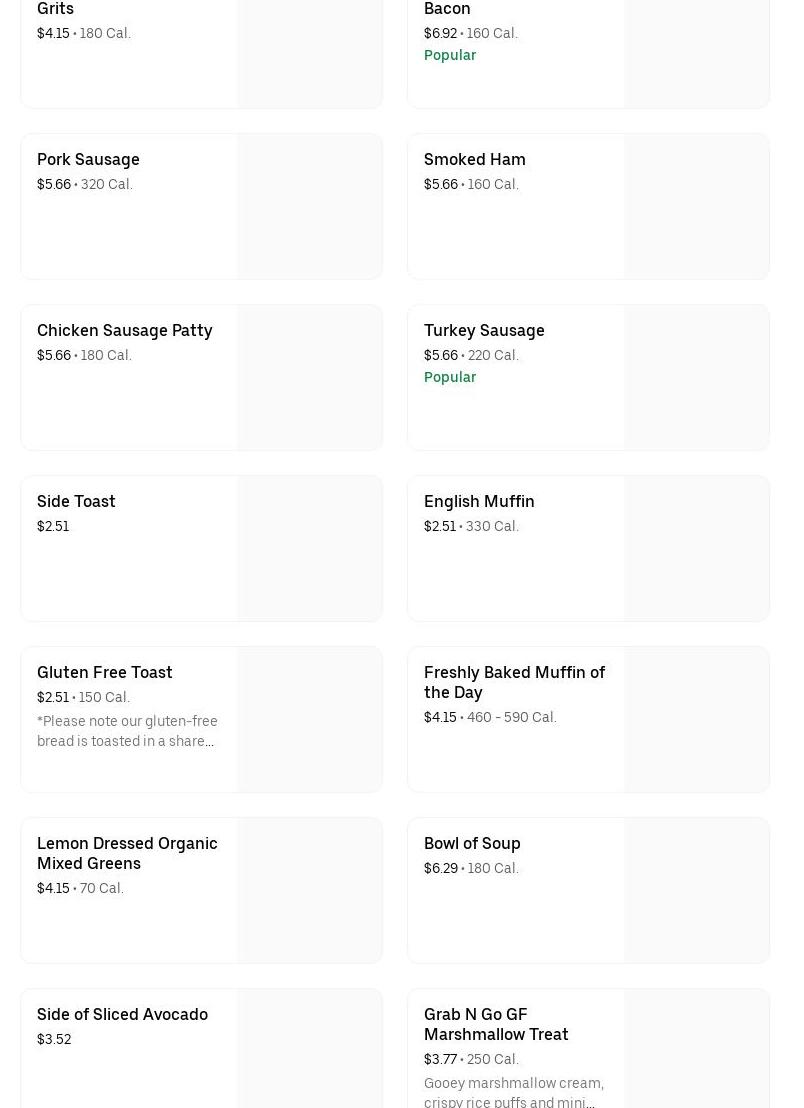The image size is (804, 1108).
Task: Open the Side Toast item
Action: pyautogui.click(x=76, y=501)
